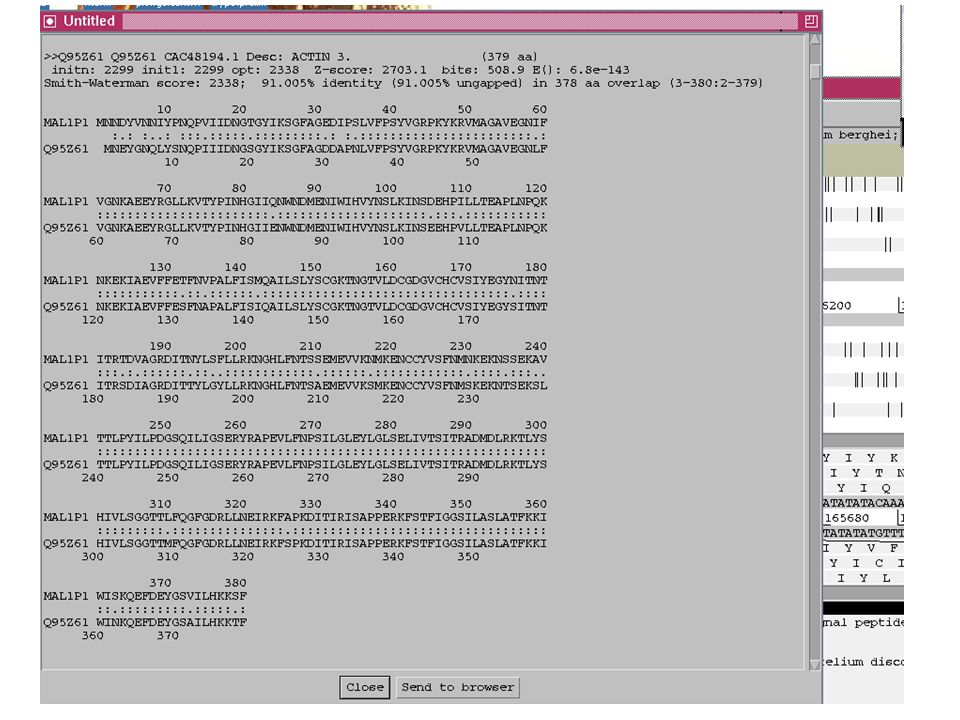
Task: Click MAL1P1 sequence row starting MNNDYVNNIYPNQ
Action: tap(295, 122)
